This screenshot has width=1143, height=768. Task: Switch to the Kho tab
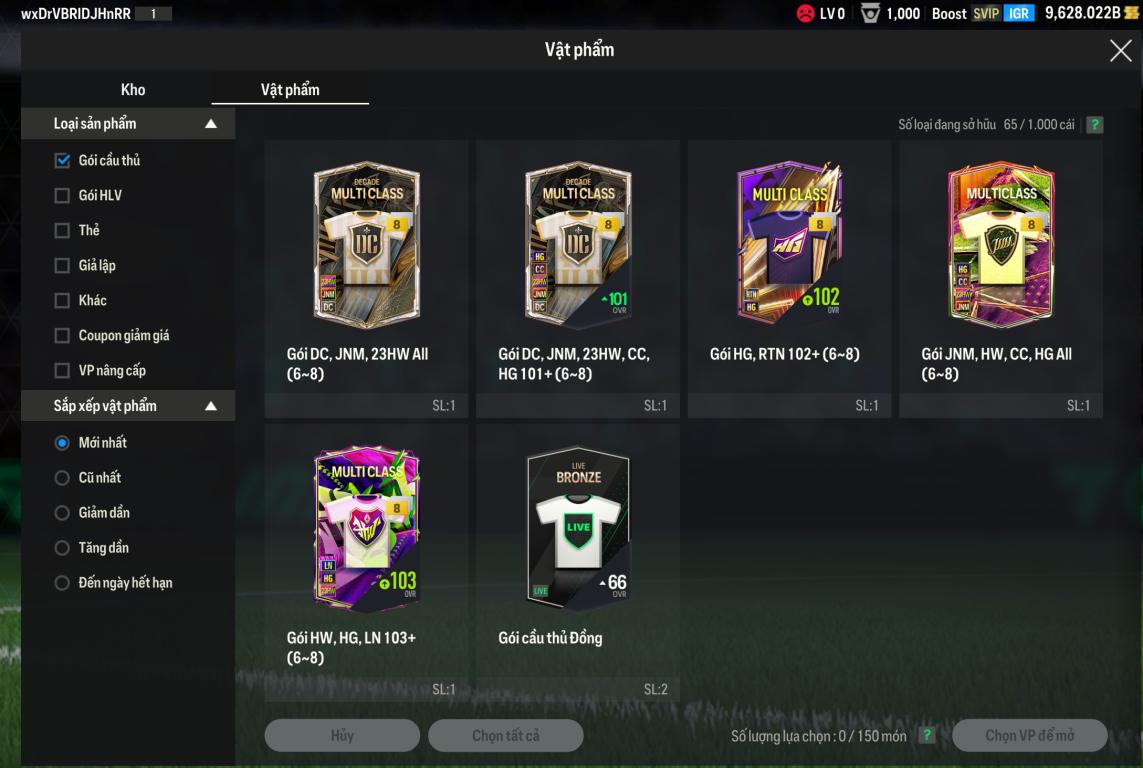[x=133, y=90]
